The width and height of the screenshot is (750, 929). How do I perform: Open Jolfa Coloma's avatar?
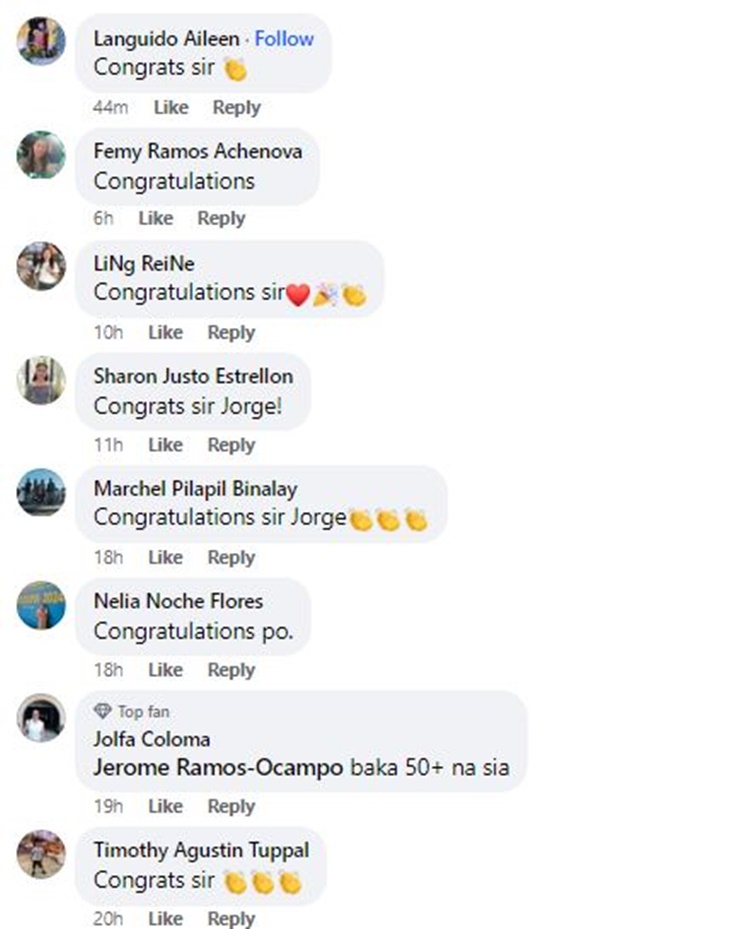point(41,717)
